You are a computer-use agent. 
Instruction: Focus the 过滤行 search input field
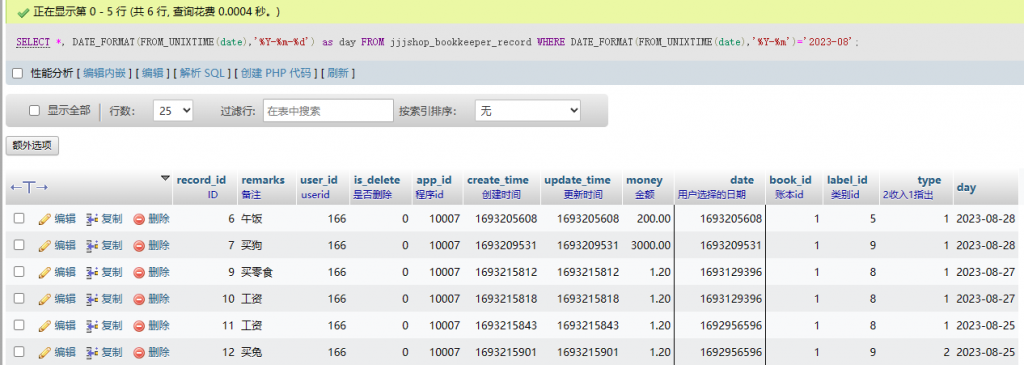(x=328, y=111)
